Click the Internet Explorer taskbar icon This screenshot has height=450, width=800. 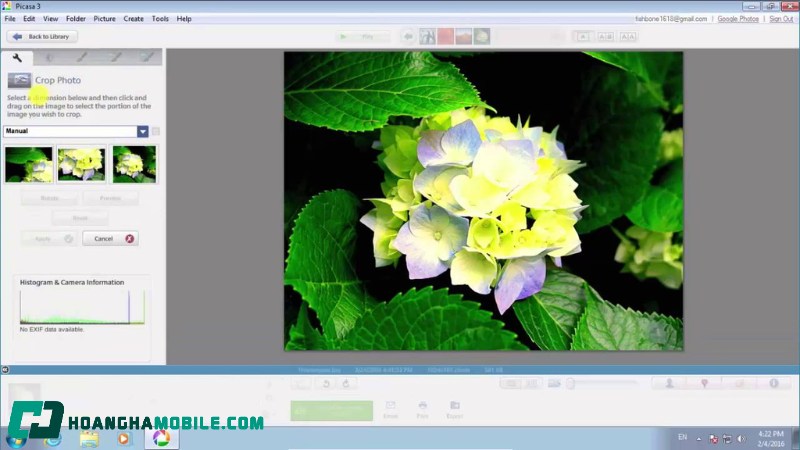click(53, 438)
